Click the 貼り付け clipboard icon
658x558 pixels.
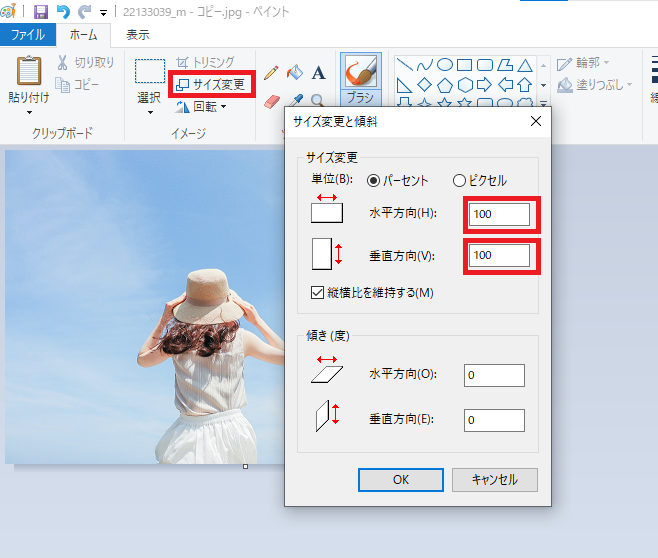[x=29, y=70]
